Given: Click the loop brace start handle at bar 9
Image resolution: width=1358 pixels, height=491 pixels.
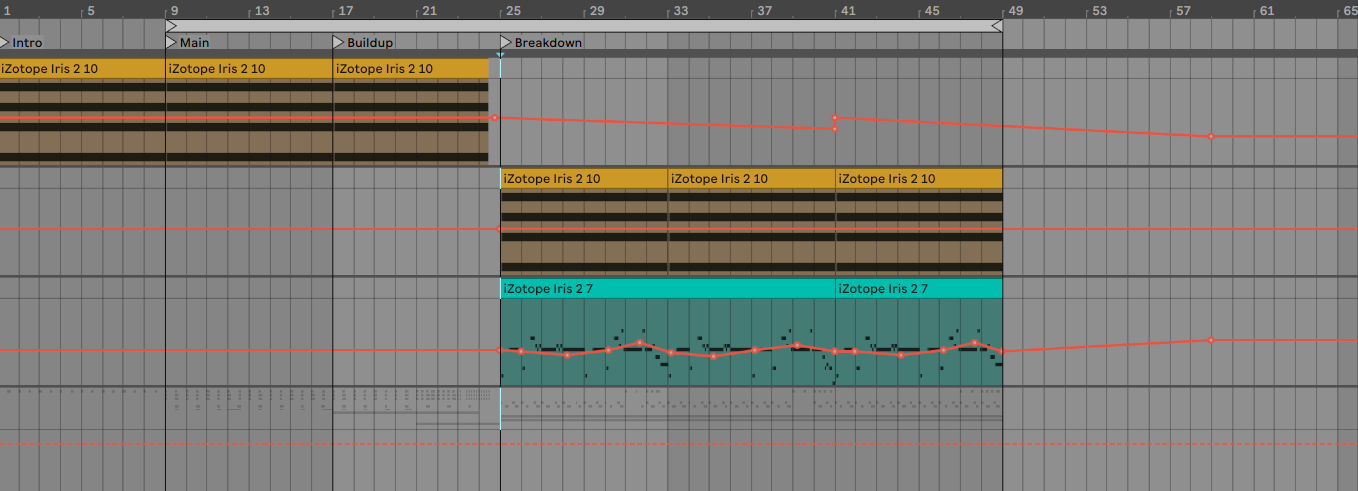Looking at the screenshot, I should click(x=171, y=26).
